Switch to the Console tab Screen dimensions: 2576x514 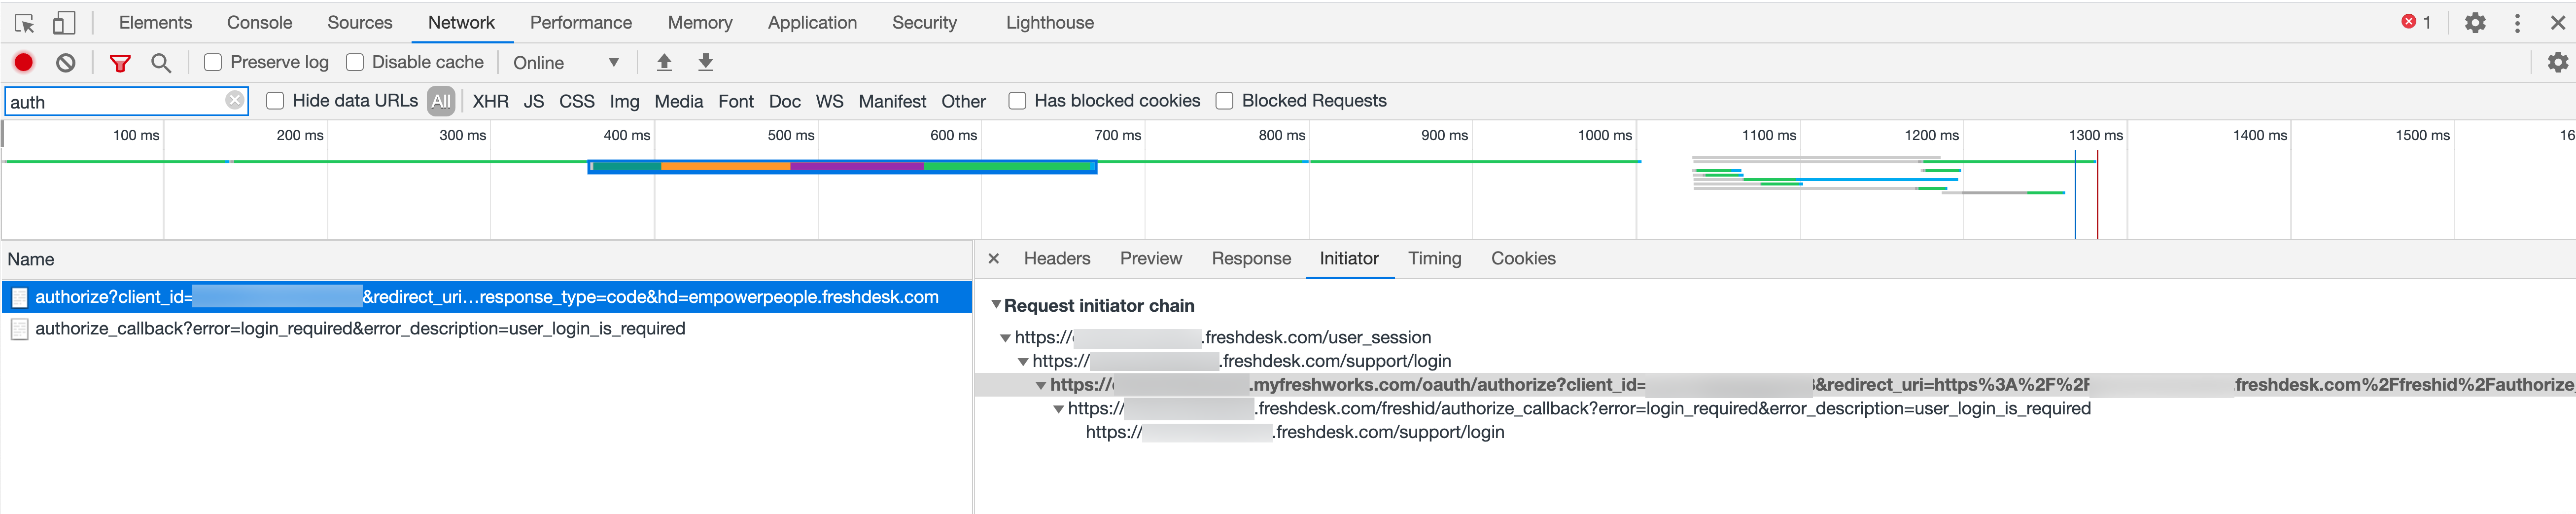pos(259,22)
